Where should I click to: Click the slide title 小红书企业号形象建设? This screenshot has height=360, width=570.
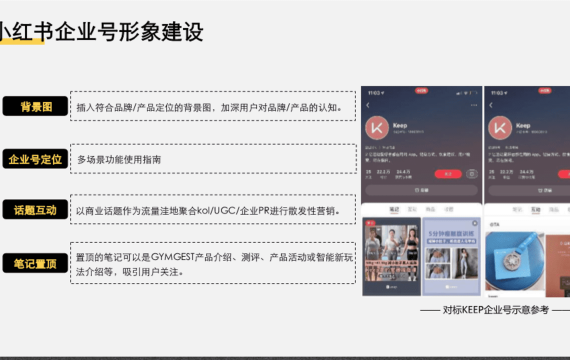pyautogui.click(x=101, y=32)
